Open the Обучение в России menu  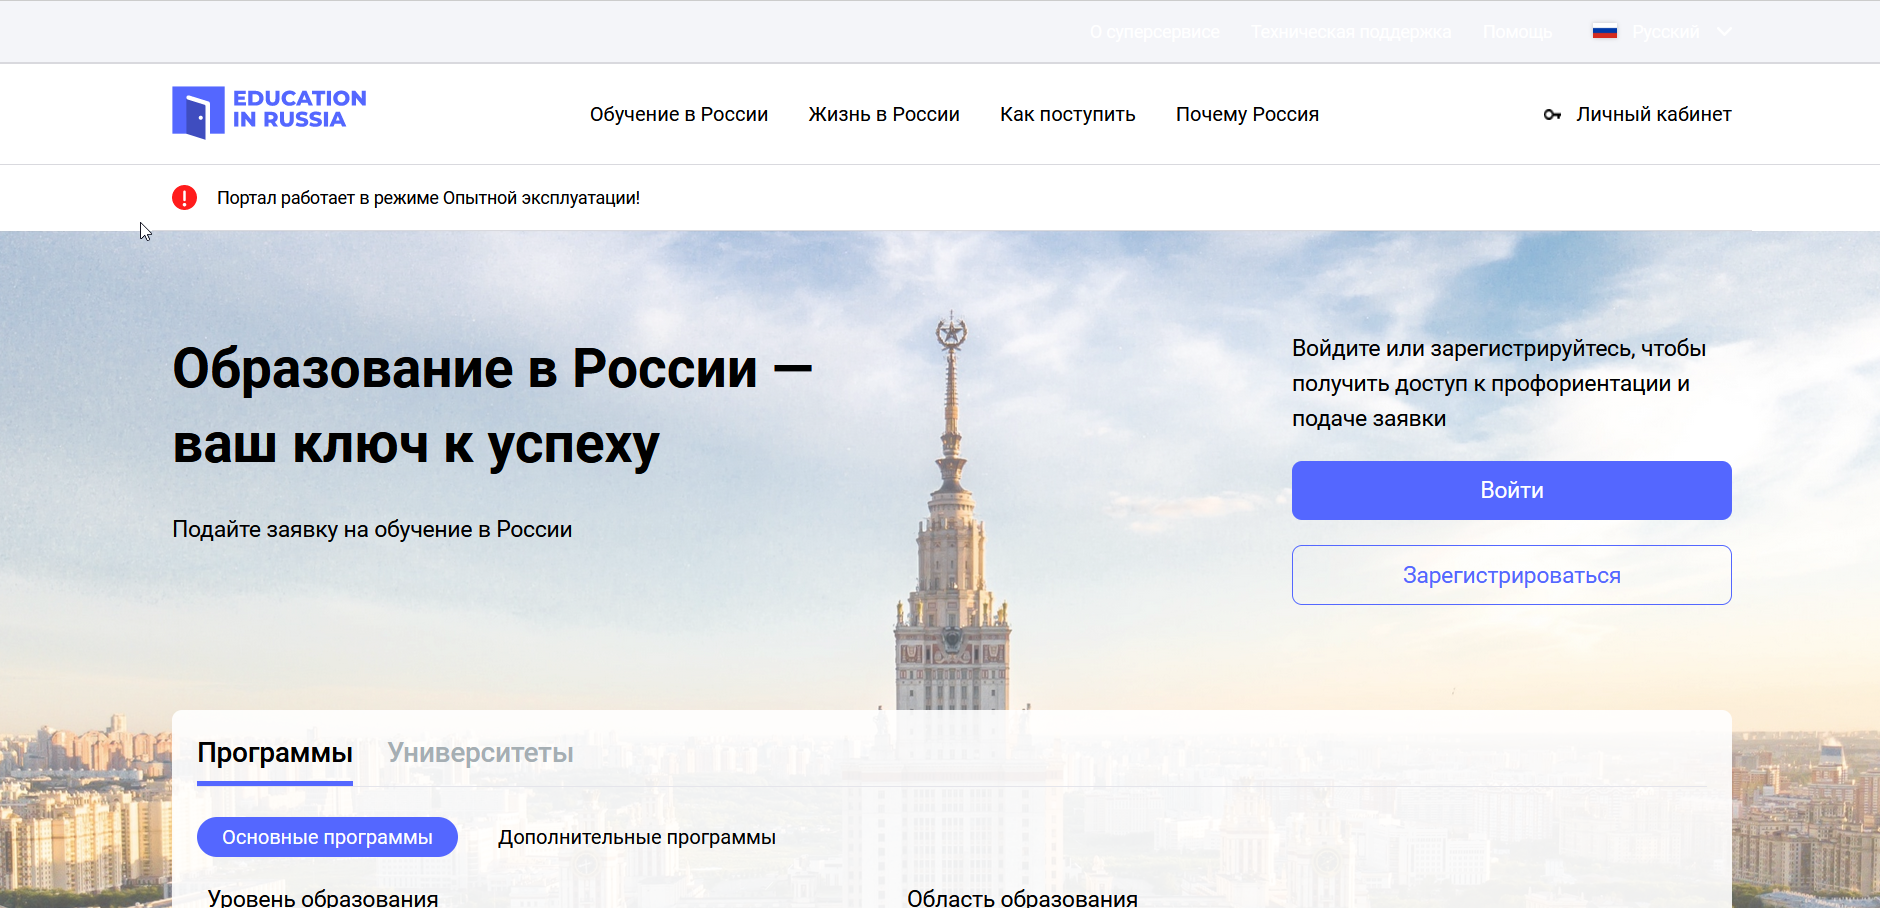[679, 114]
